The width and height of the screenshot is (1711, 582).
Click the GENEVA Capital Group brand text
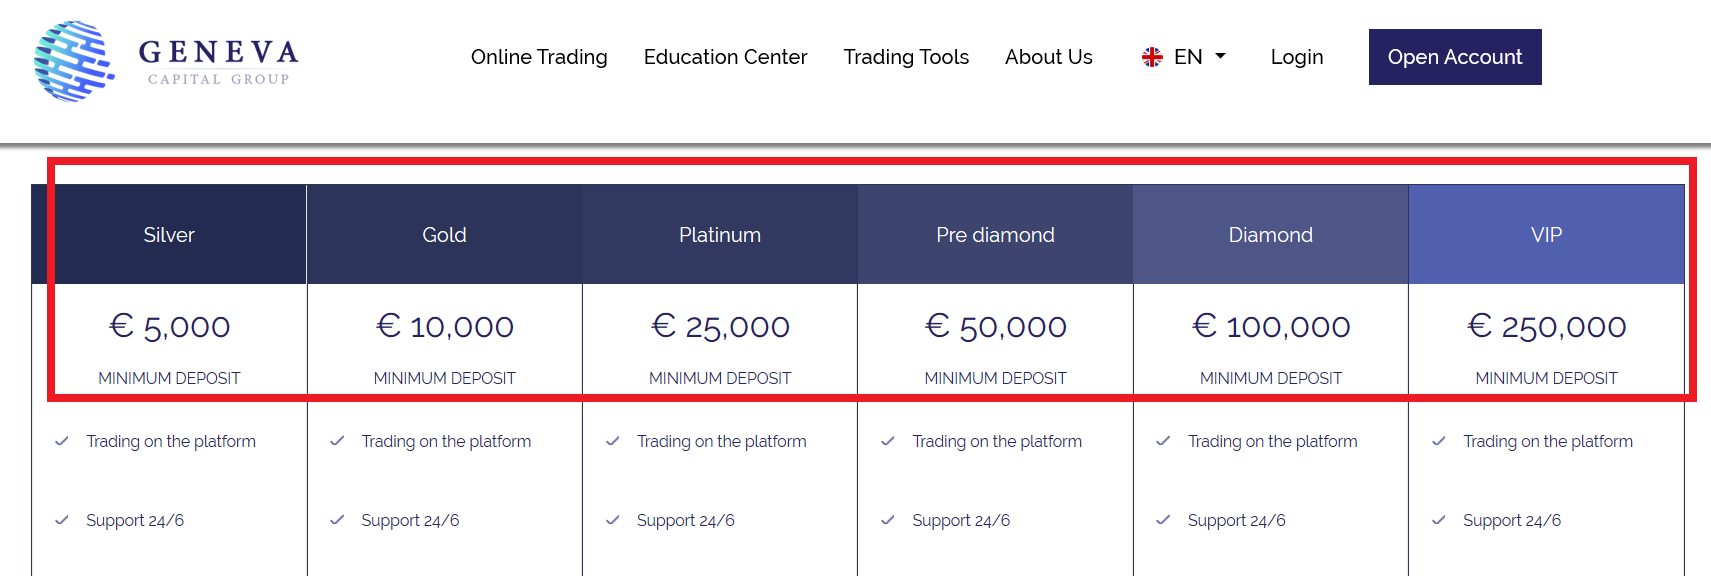tap(219, 62)
